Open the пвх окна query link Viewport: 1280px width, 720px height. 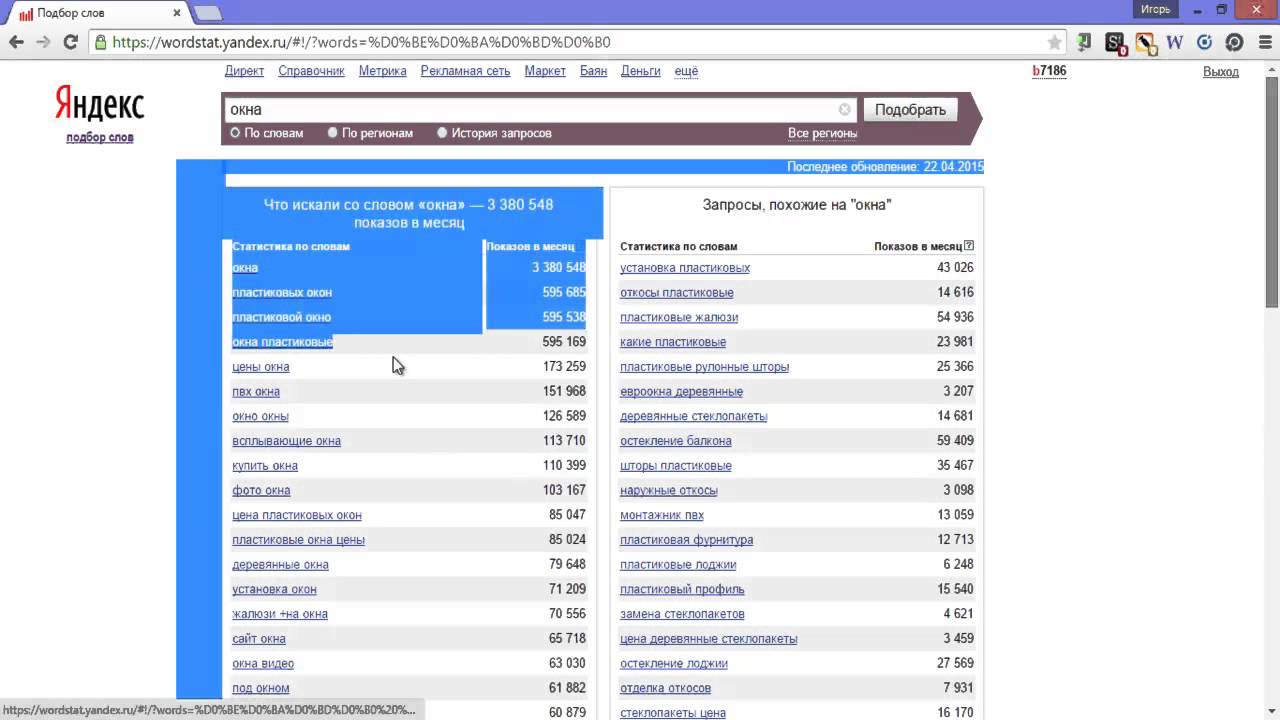(x=255, y=391)
